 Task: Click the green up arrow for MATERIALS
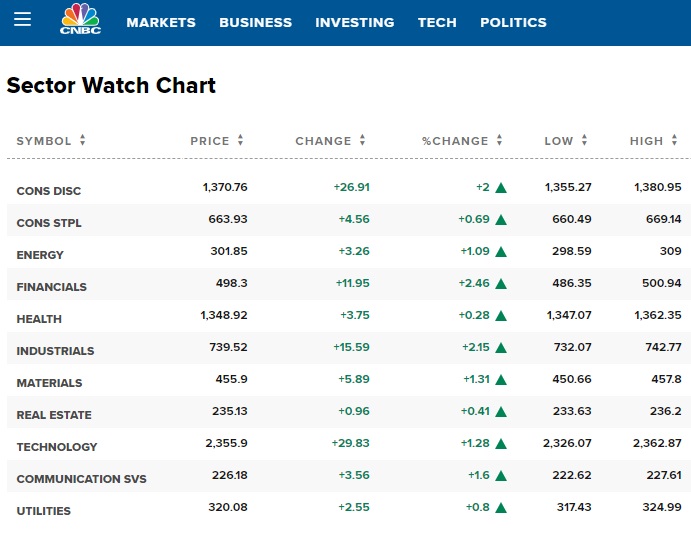501,380
